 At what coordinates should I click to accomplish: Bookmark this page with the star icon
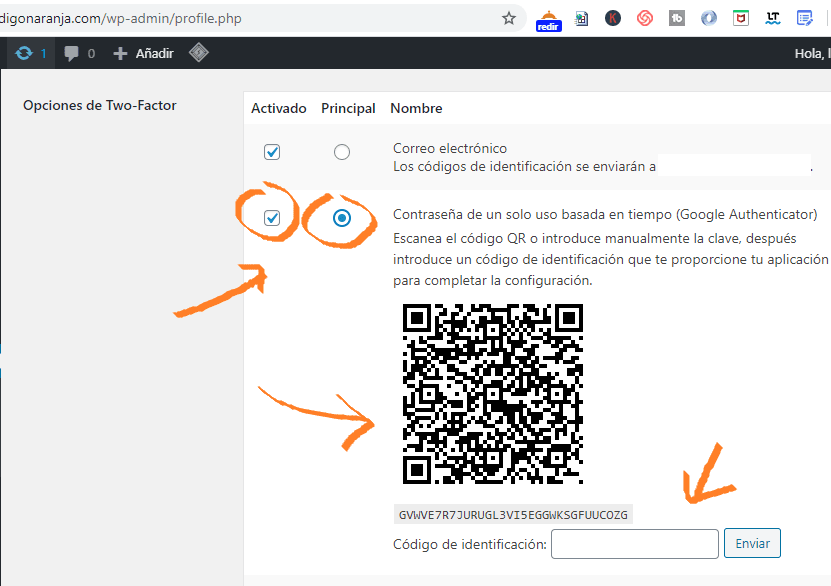point(509,19)
